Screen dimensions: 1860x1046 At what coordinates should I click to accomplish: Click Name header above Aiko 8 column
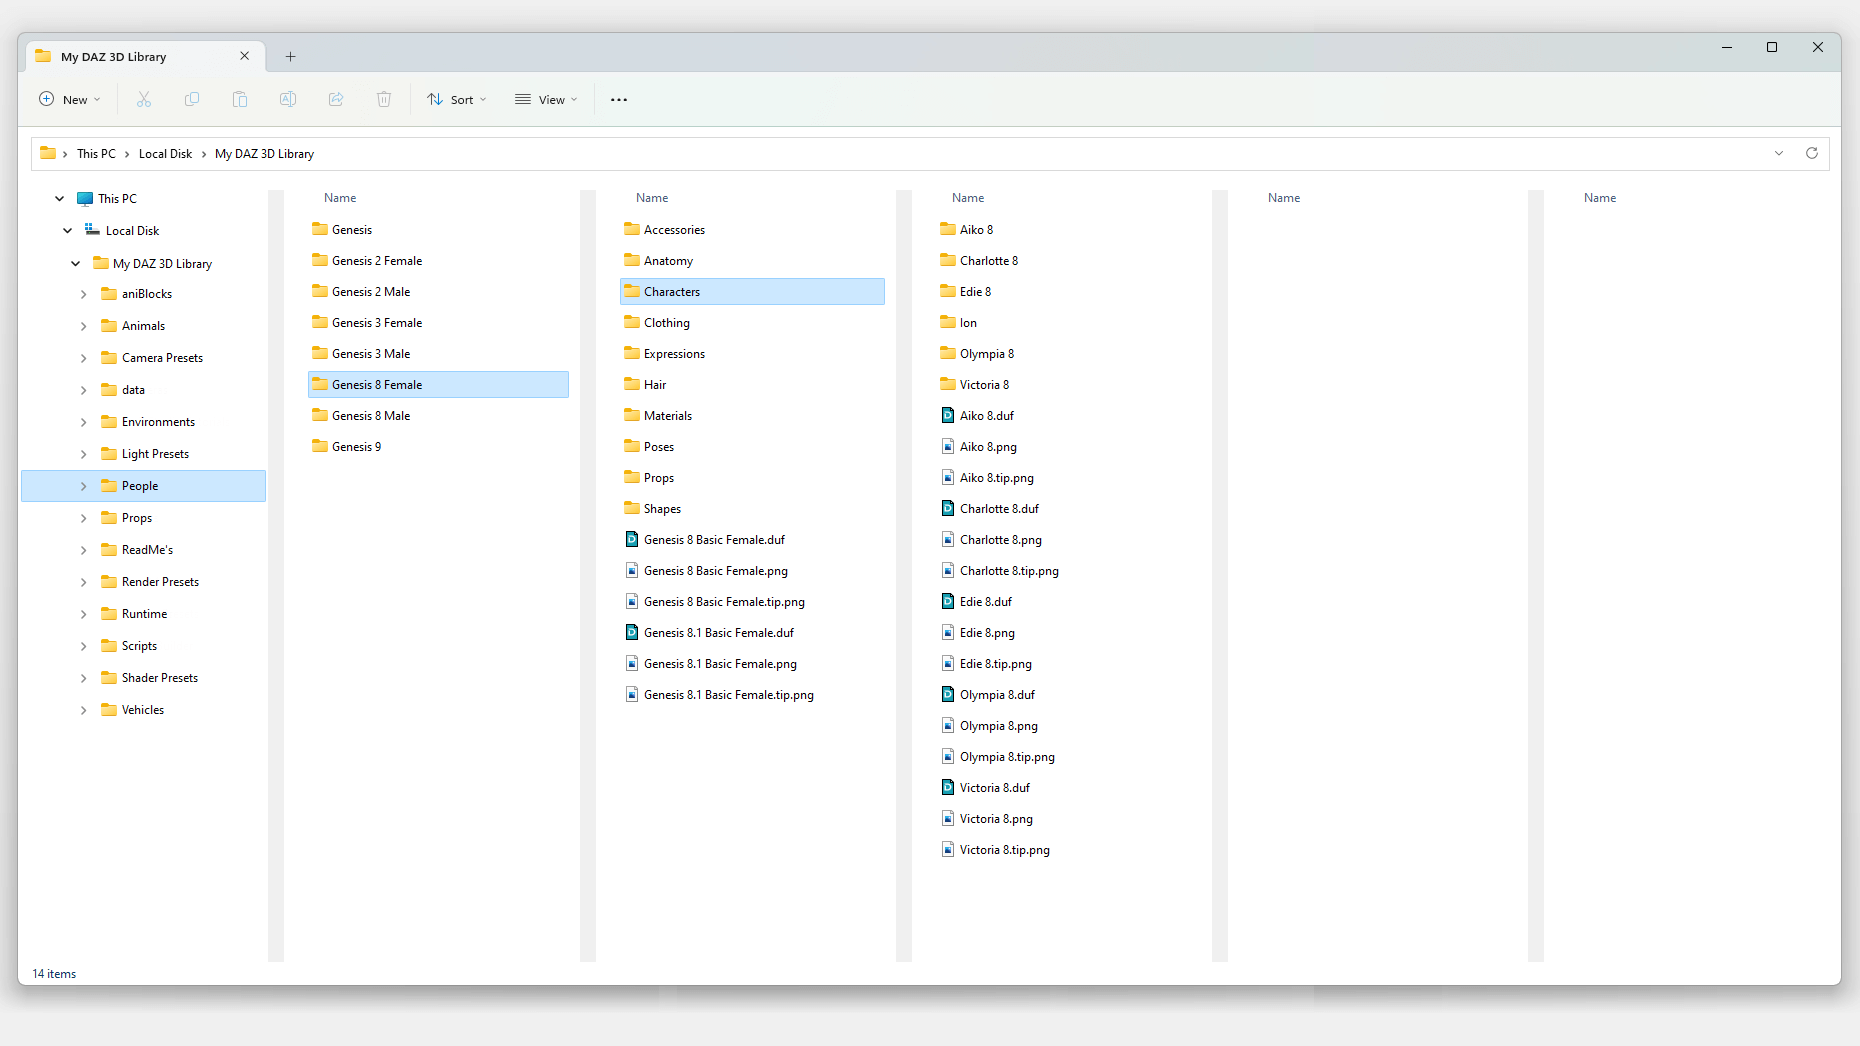coord(968,198)
